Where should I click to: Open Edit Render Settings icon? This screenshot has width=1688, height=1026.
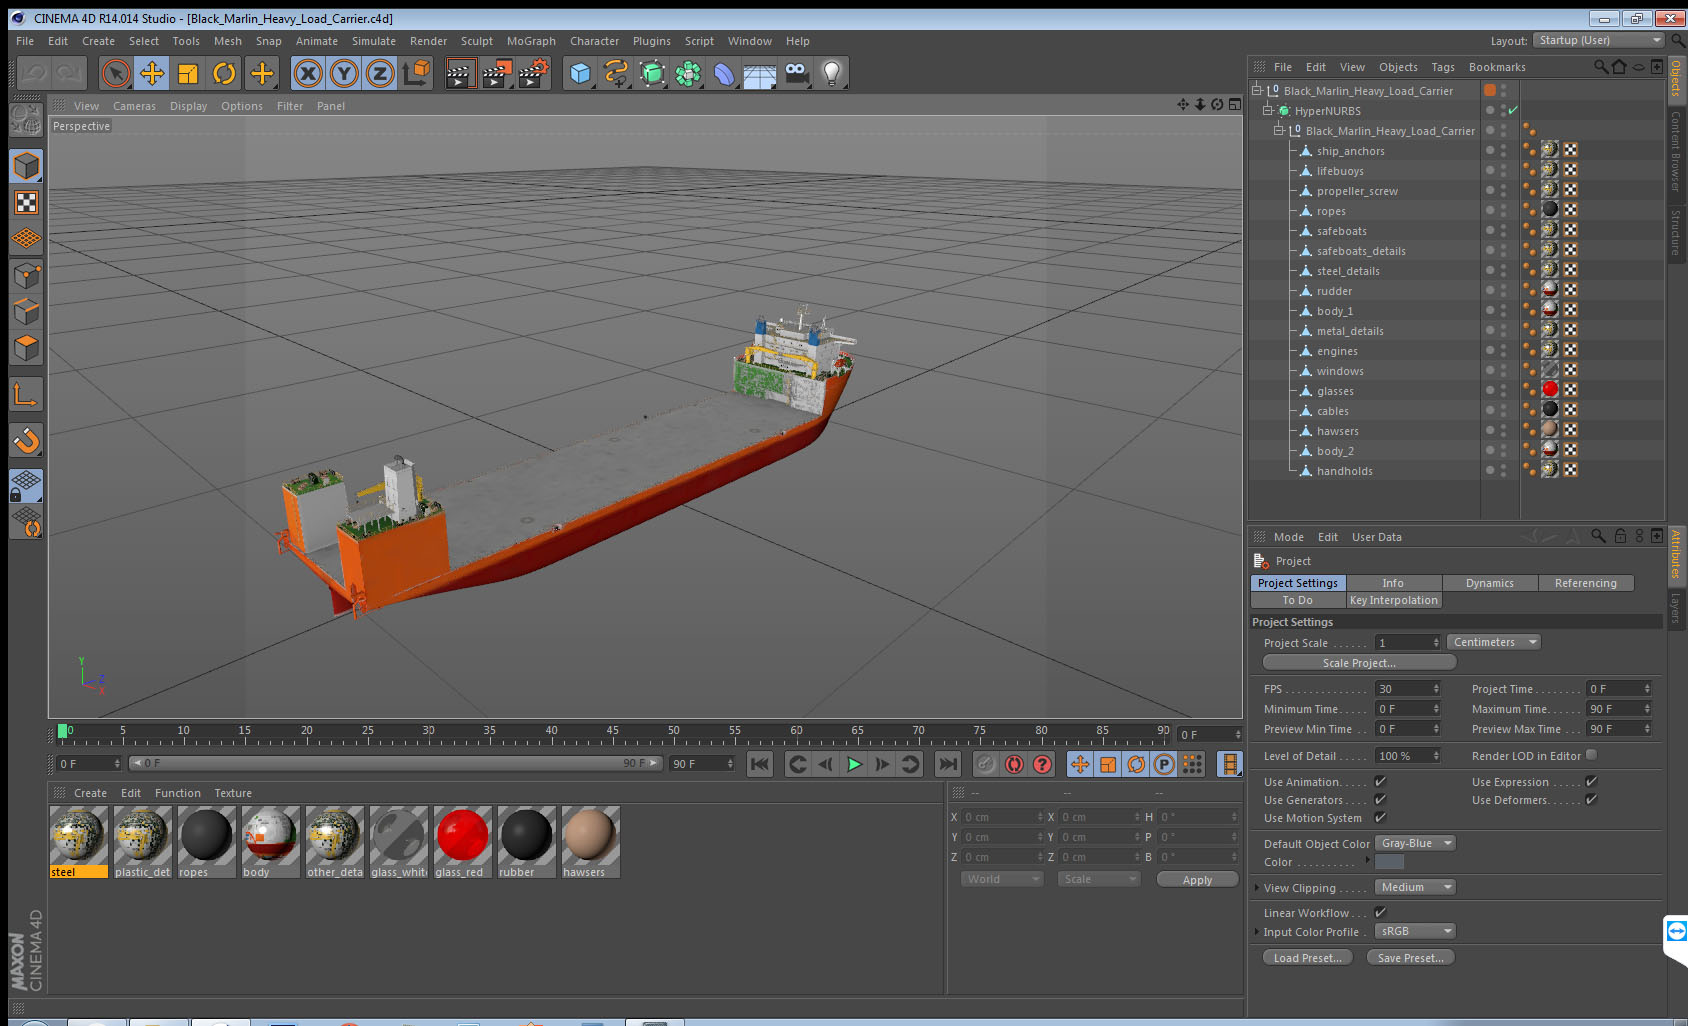click(534, 73)
